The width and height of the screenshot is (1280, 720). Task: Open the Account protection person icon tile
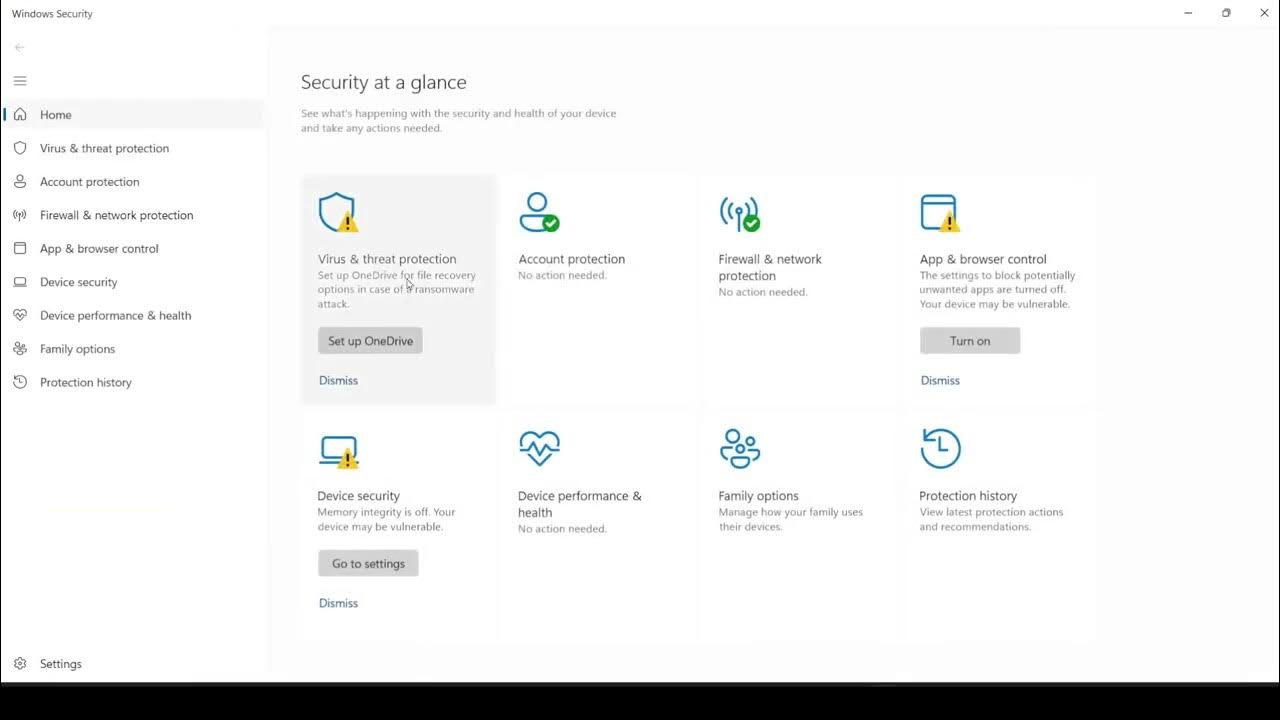538,213
